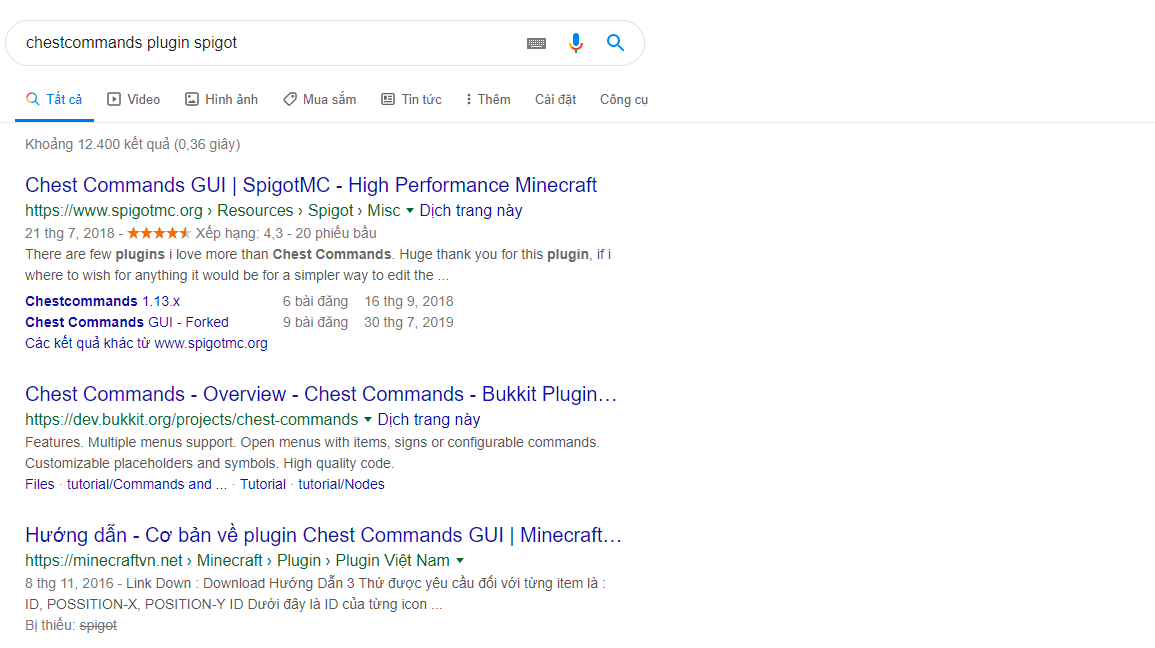Viewport: 1155px width, 648px height.
Task: Click the on-screen keyboard icon in search bar
Action: coord(537,43)
